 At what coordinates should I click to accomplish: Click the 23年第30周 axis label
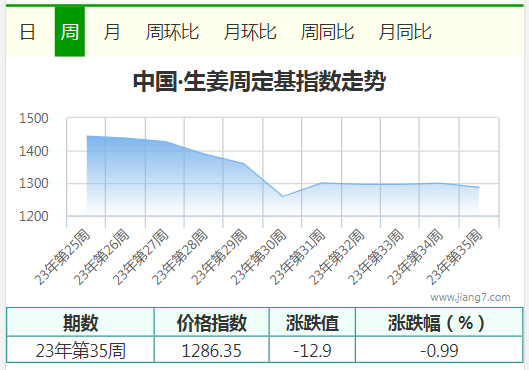258,257
